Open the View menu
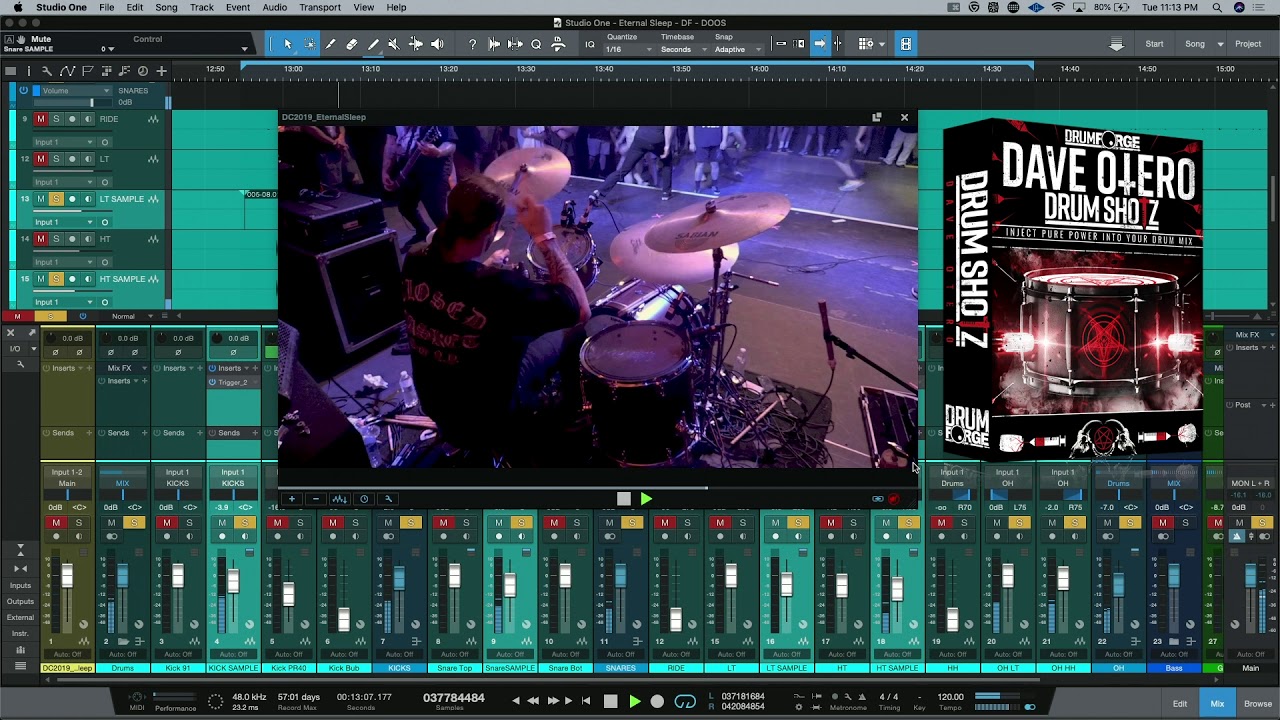The height and width of the screenshot is (720, 1280). (x=364, y=7)
